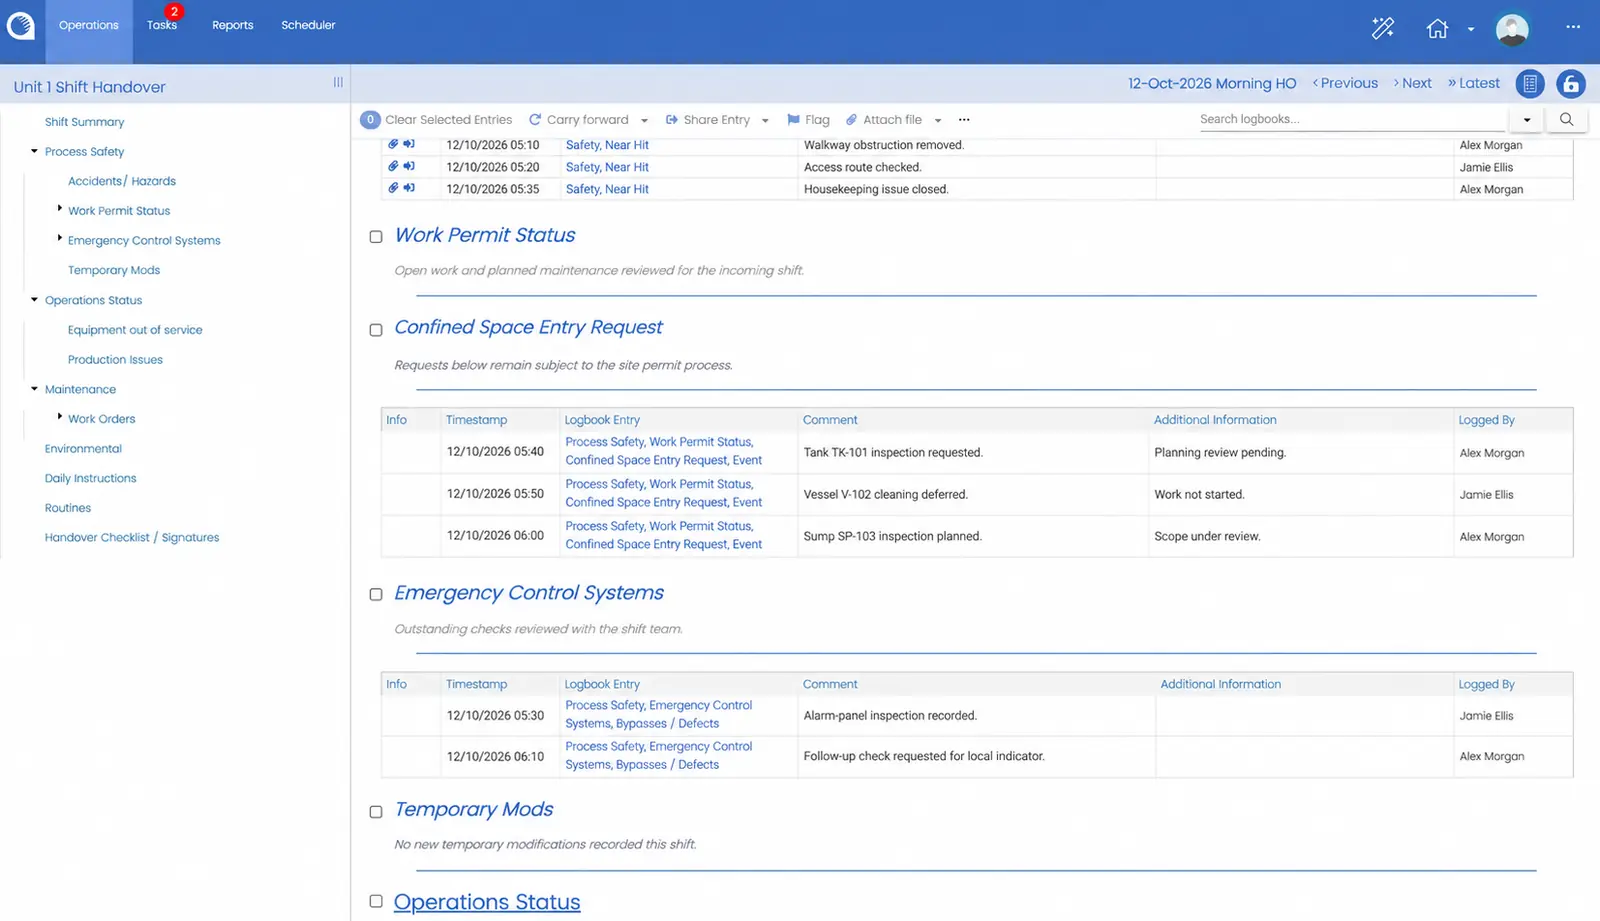This screenshot has width=1600, height=921.
Task: Tick the Confined Space Entry Request checkbox
Action: point(376,330)
